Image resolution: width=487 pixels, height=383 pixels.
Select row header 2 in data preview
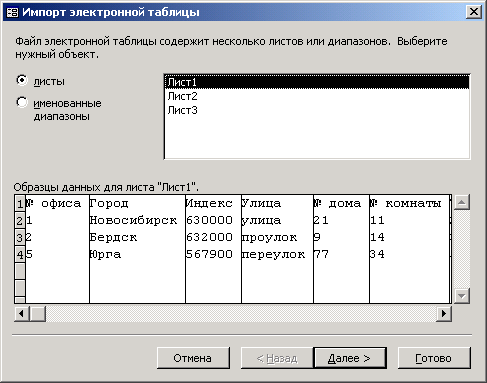pyautogui.click(x=20, y=220)
